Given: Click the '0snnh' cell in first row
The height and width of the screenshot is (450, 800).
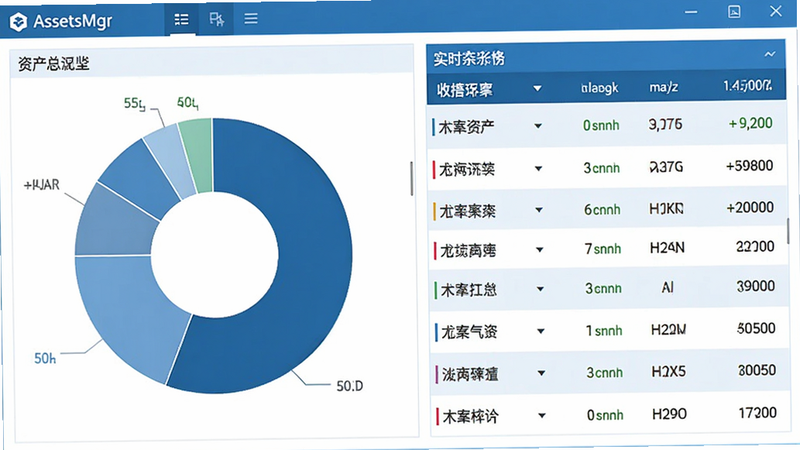Looking at the screenshot, I should coord(601,125).
